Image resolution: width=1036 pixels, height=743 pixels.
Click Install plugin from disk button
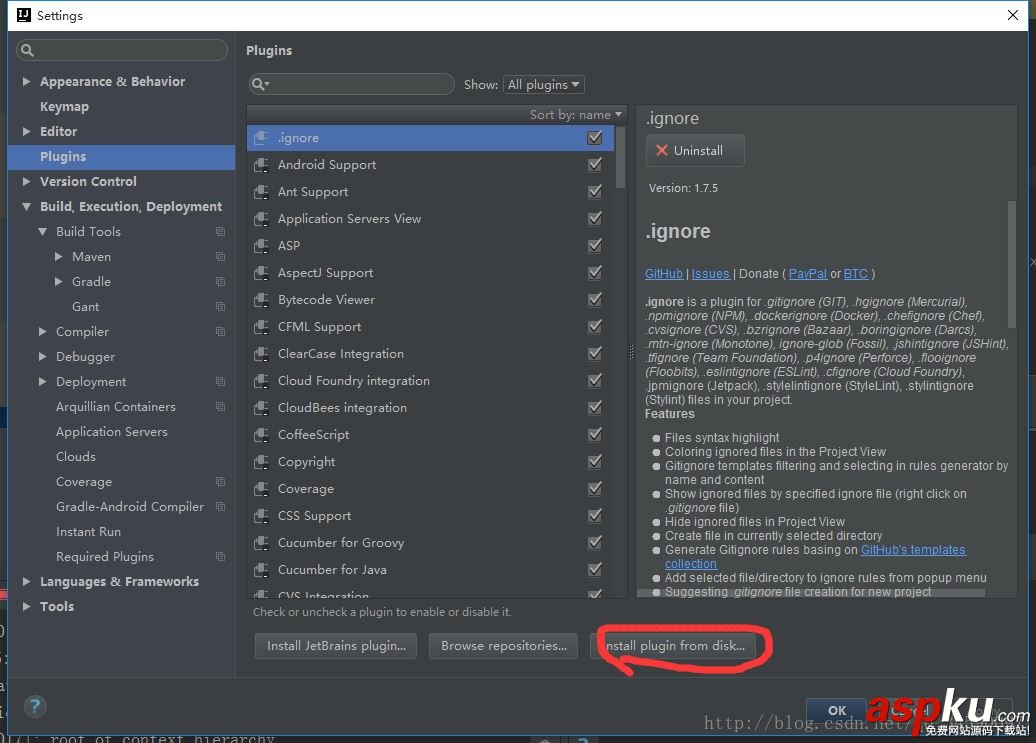point(674,646)
